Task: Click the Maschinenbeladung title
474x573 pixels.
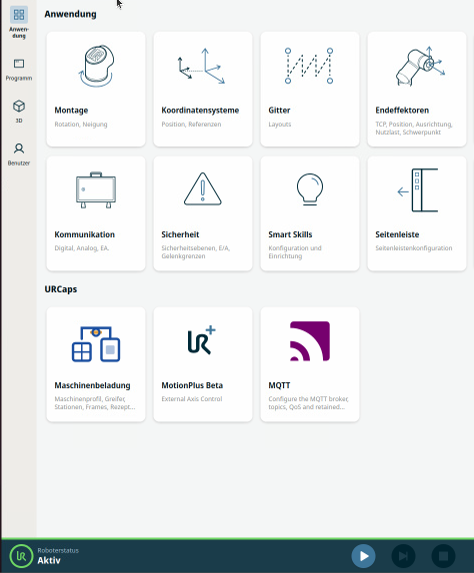Action: [92, 386]
